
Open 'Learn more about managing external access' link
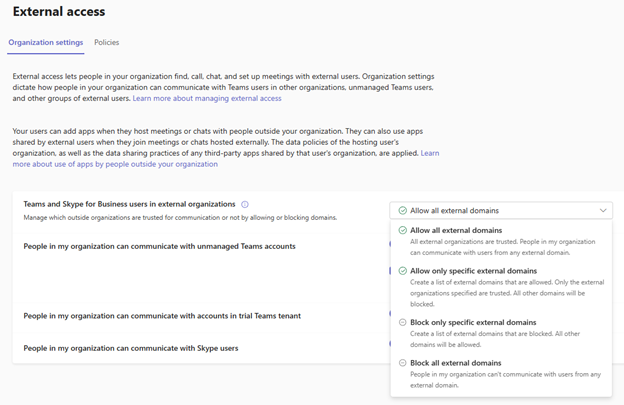click(207, 99)
